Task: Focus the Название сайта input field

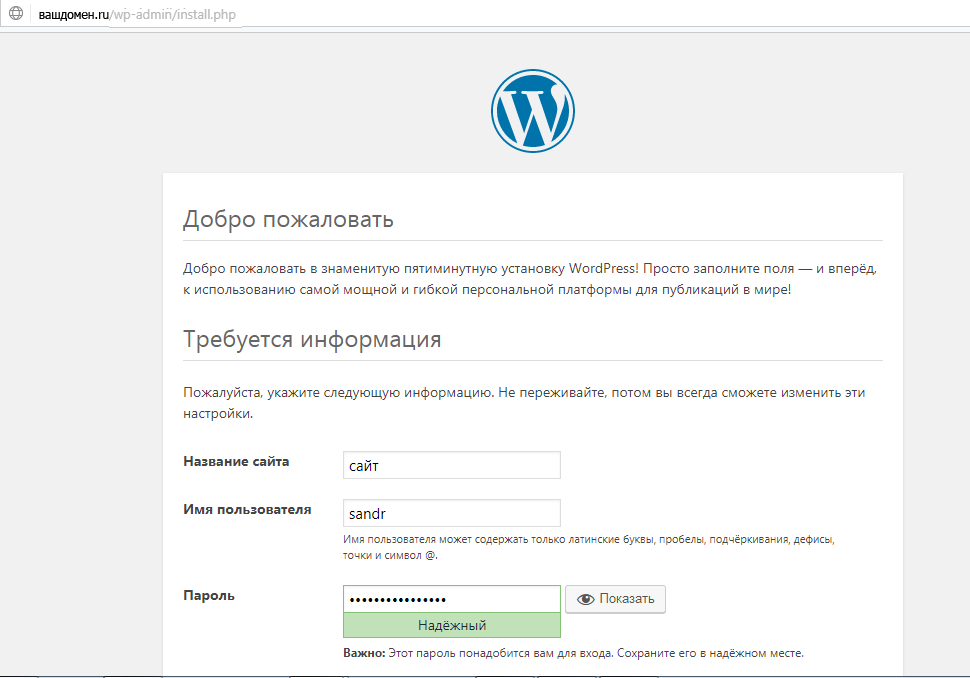Action: tap(452, 465)
